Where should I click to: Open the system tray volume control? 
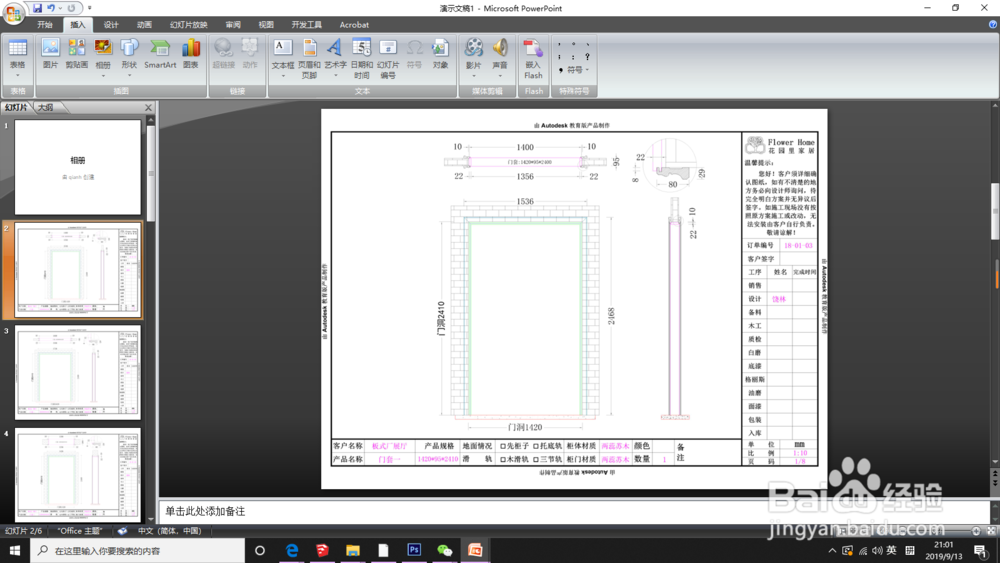click(878, 550)
